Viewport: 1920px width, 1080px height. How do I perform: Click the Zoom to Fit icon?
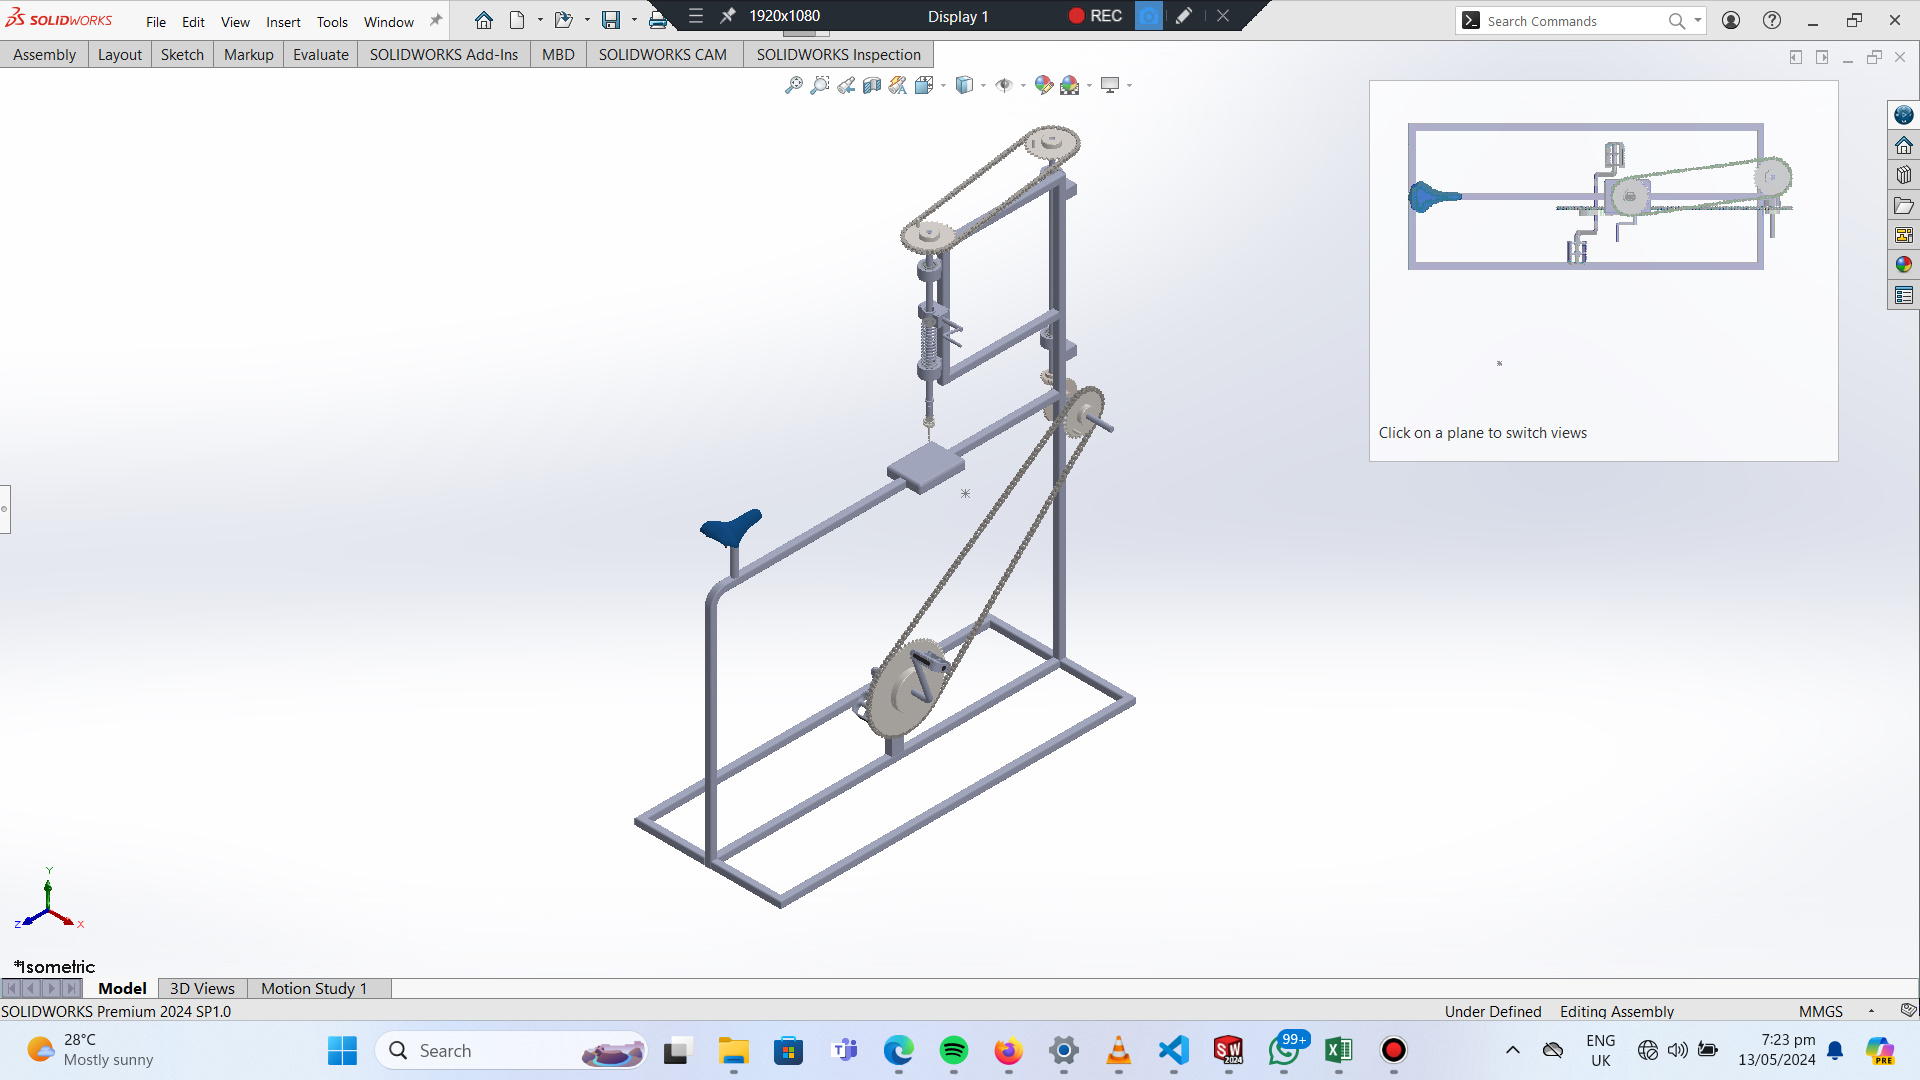[x=793, y=85]
